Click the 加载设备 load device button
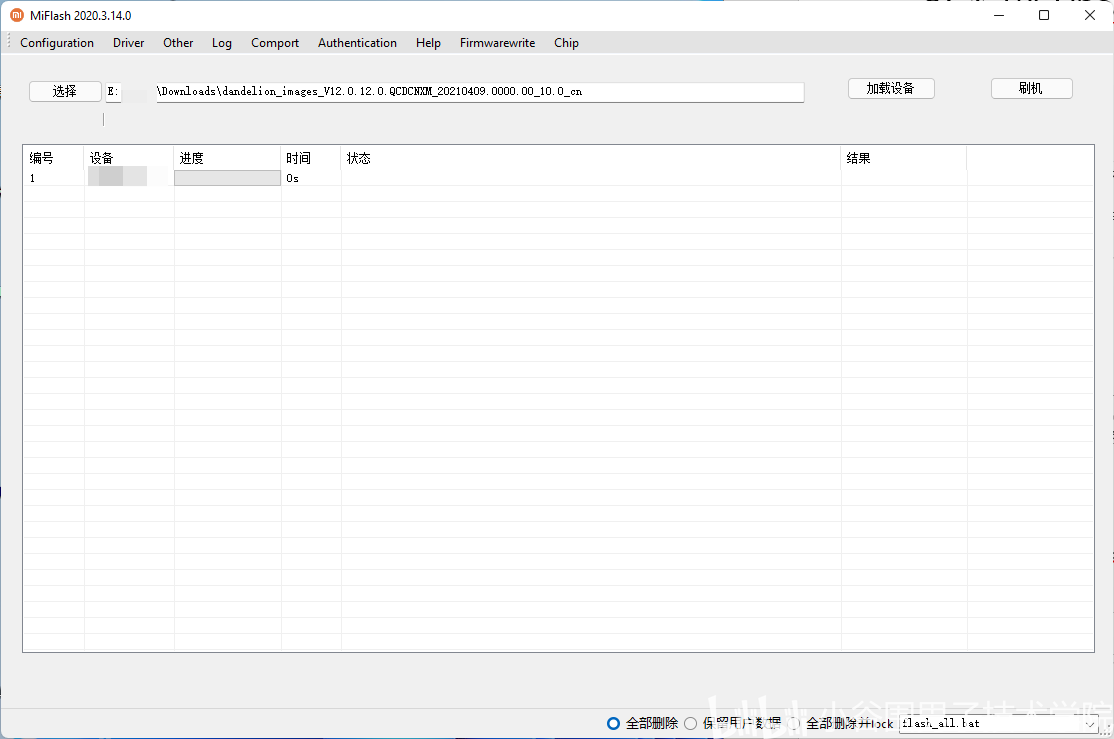1114x739 pixels. pos(891,88)
